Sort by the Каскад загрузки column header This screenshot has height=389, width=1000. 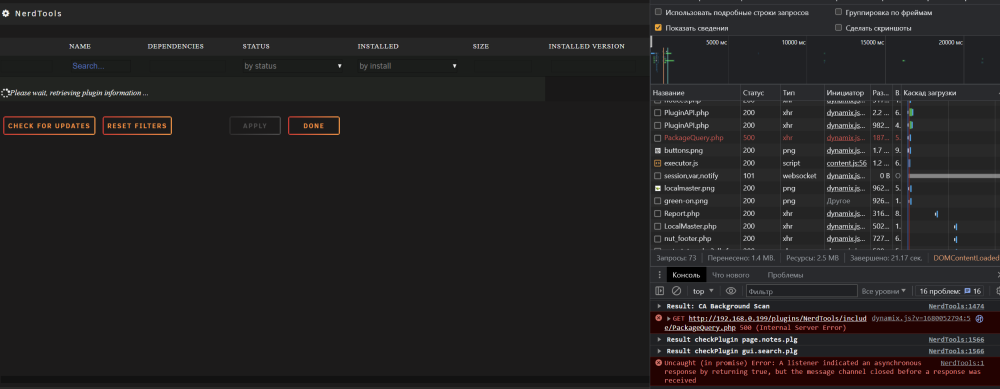pyautogui.click(x=950, y=93)
